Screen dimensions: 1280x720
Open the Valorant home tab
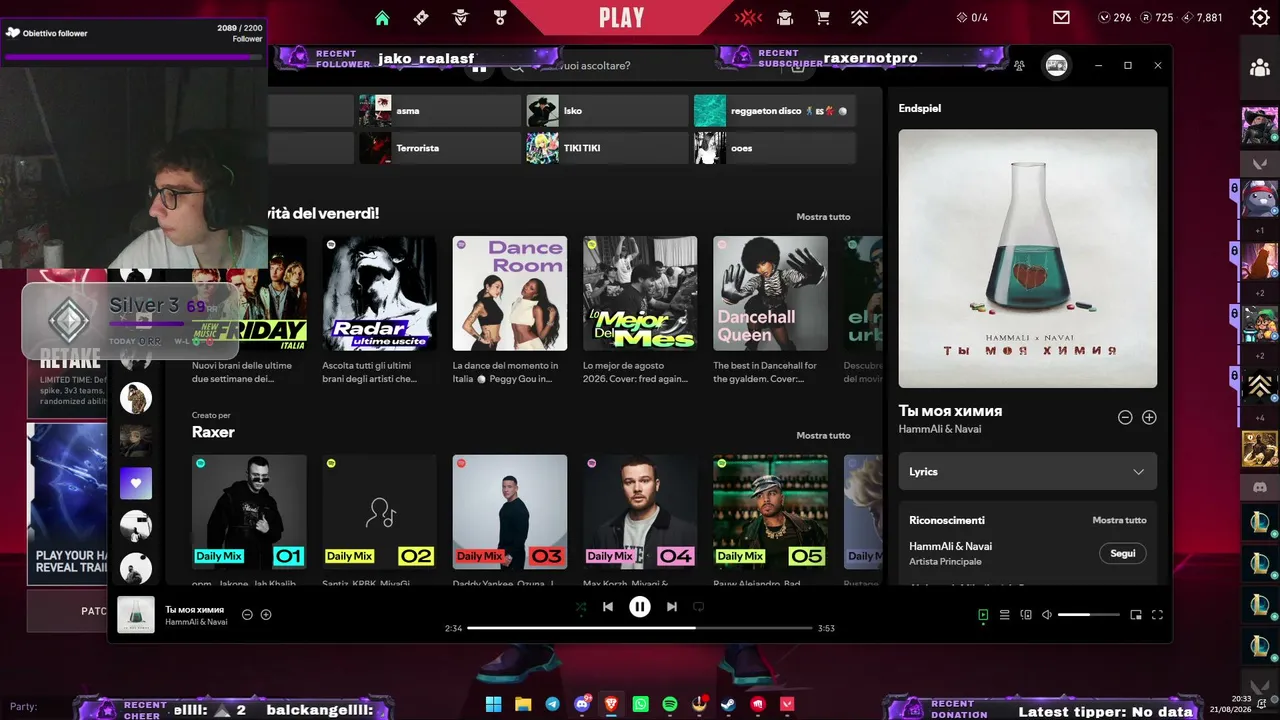[x=382, y=17]
